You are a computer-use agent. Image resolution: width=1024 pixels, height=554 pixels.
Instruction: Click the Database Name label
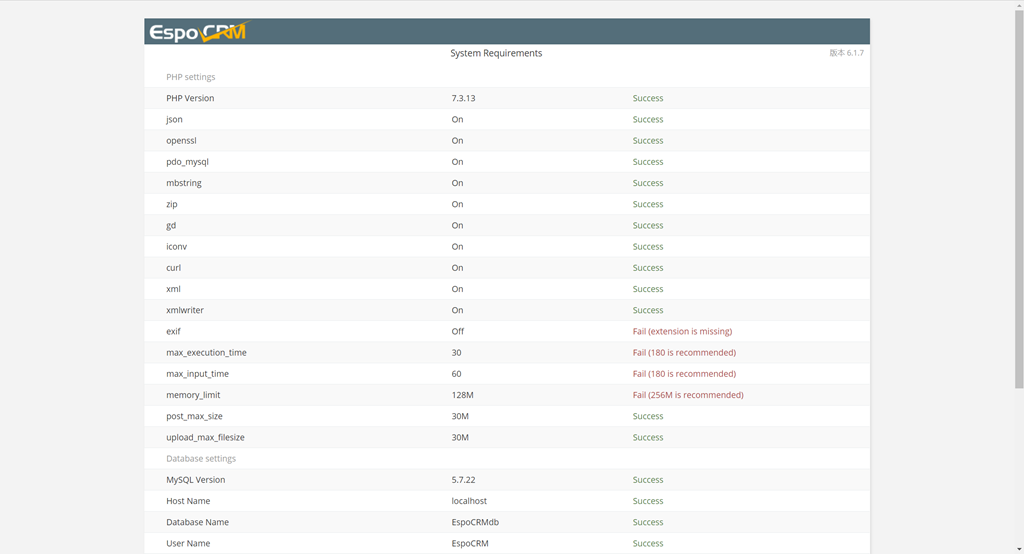click(x=197, y=522)
